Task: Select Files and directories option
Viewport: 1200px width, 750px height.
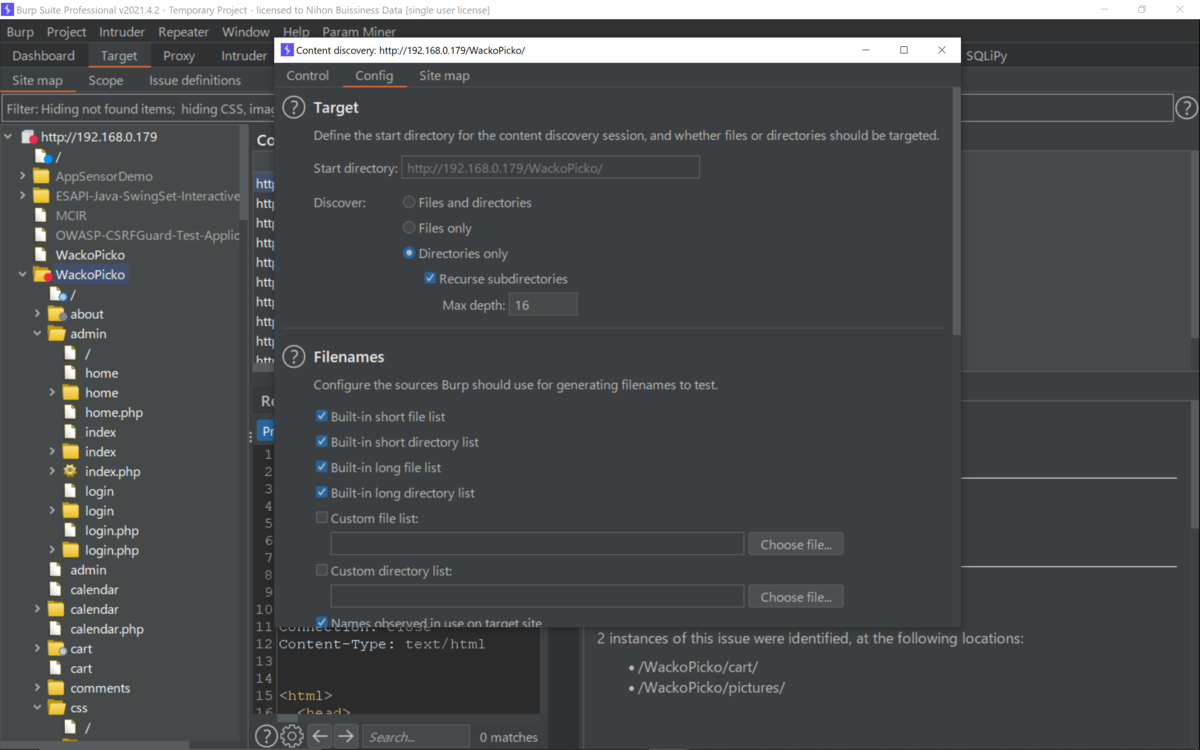Action: [409, 202]
